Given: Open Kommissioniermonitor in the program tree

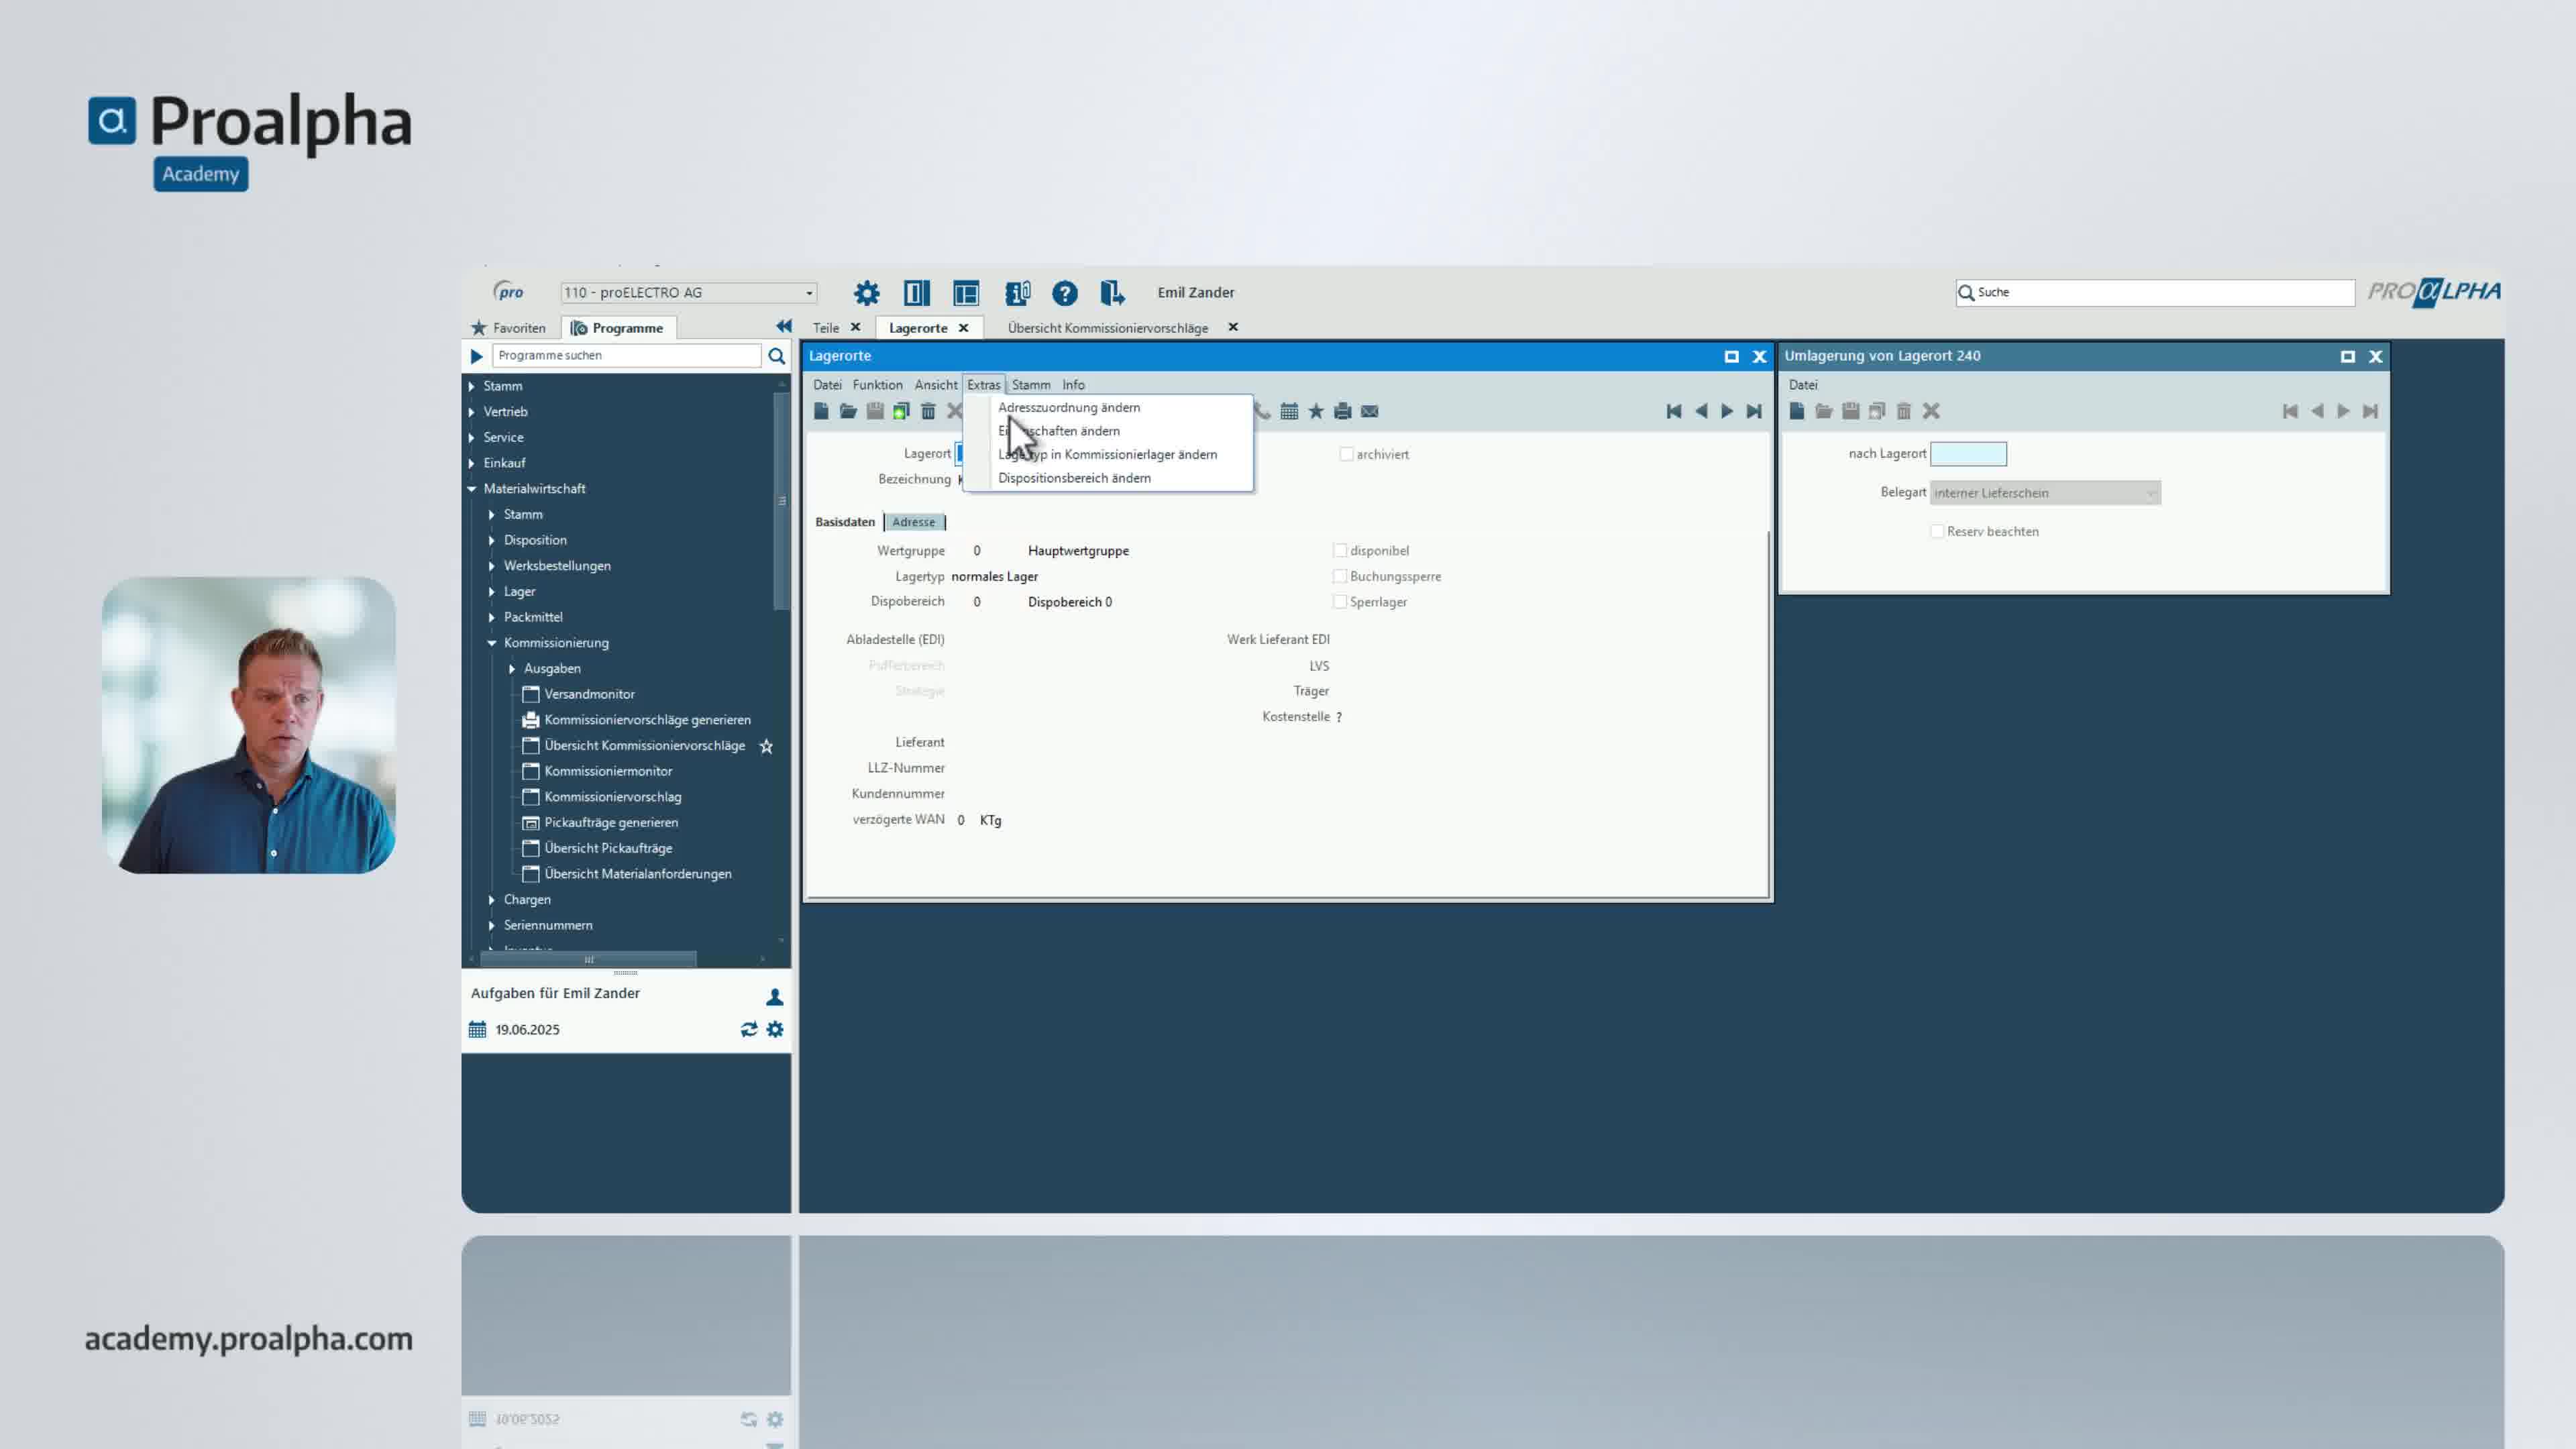Looking at the screenshot, I should (x=608, y=771).
